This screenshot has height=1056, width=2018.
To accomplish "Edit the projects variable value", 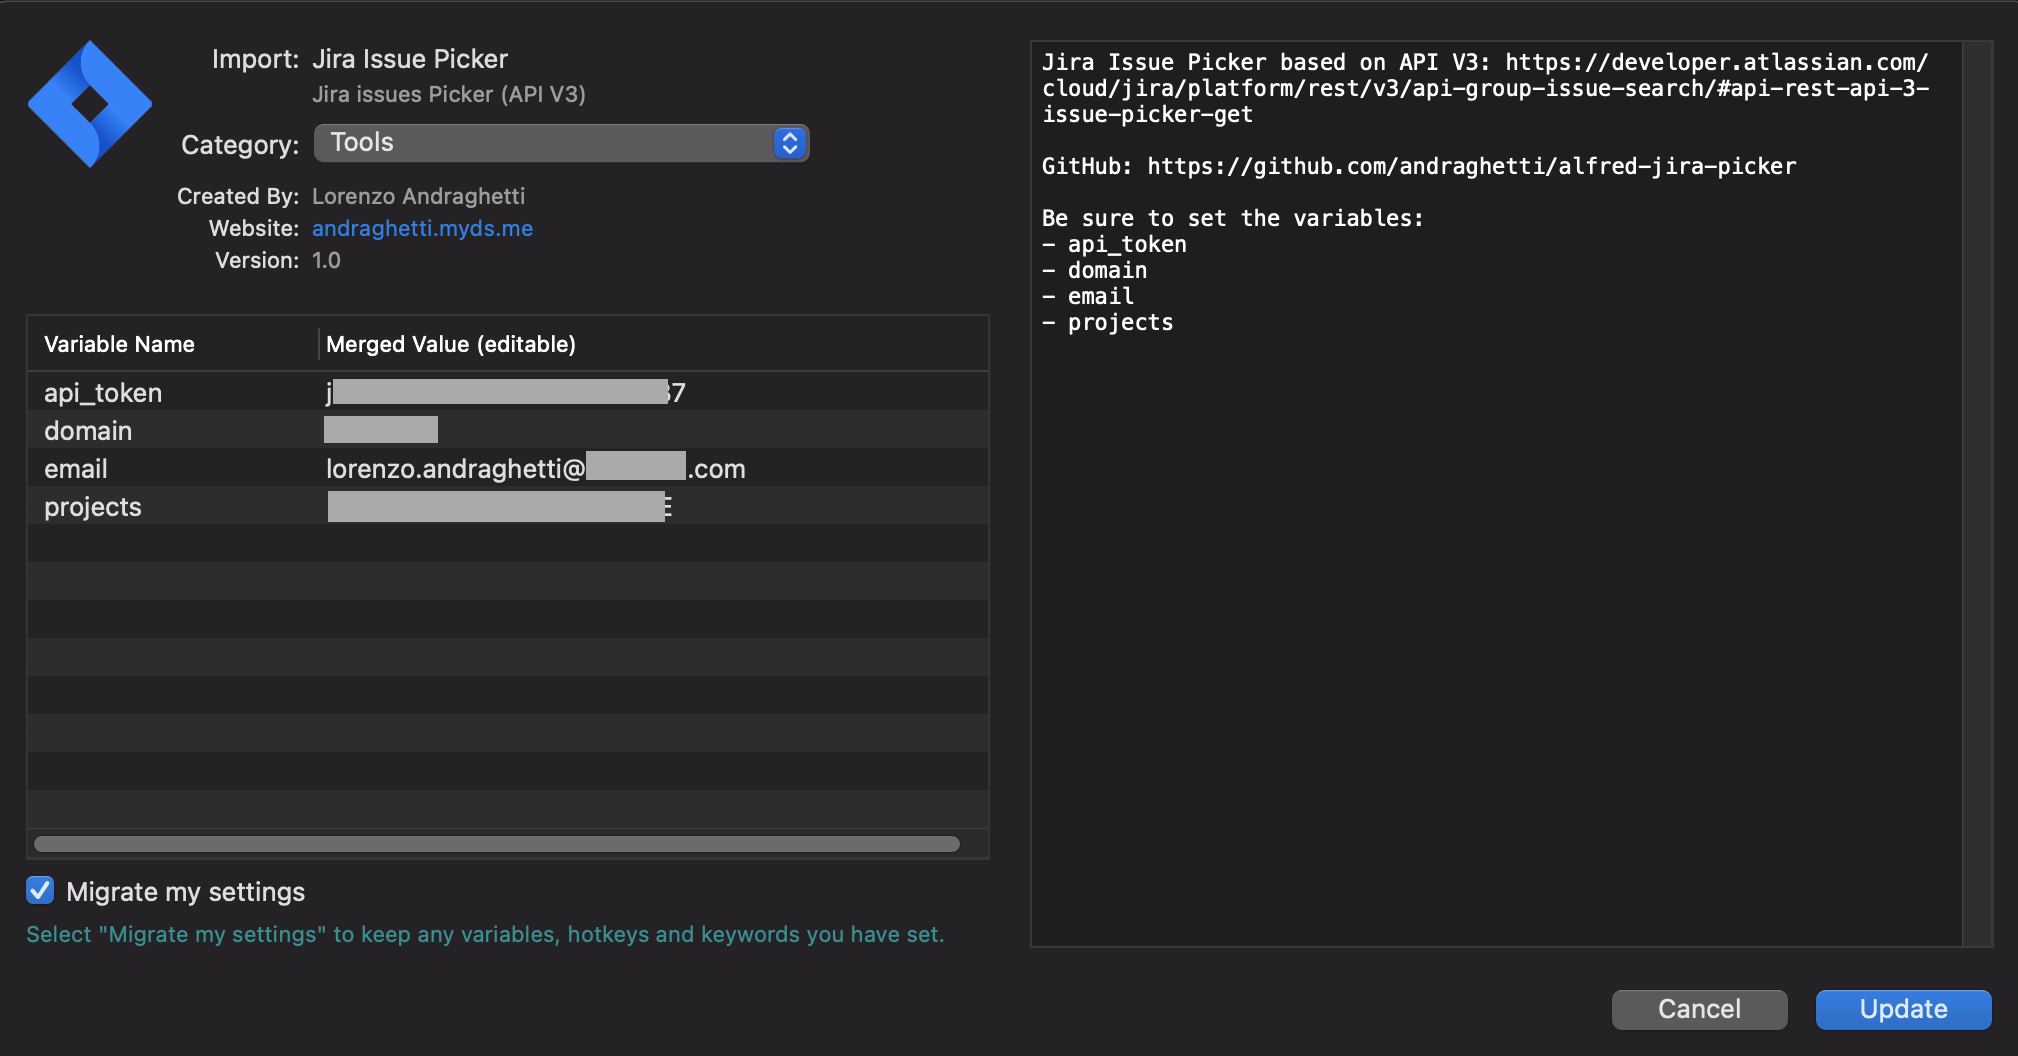I will click(x=500, y=506).
